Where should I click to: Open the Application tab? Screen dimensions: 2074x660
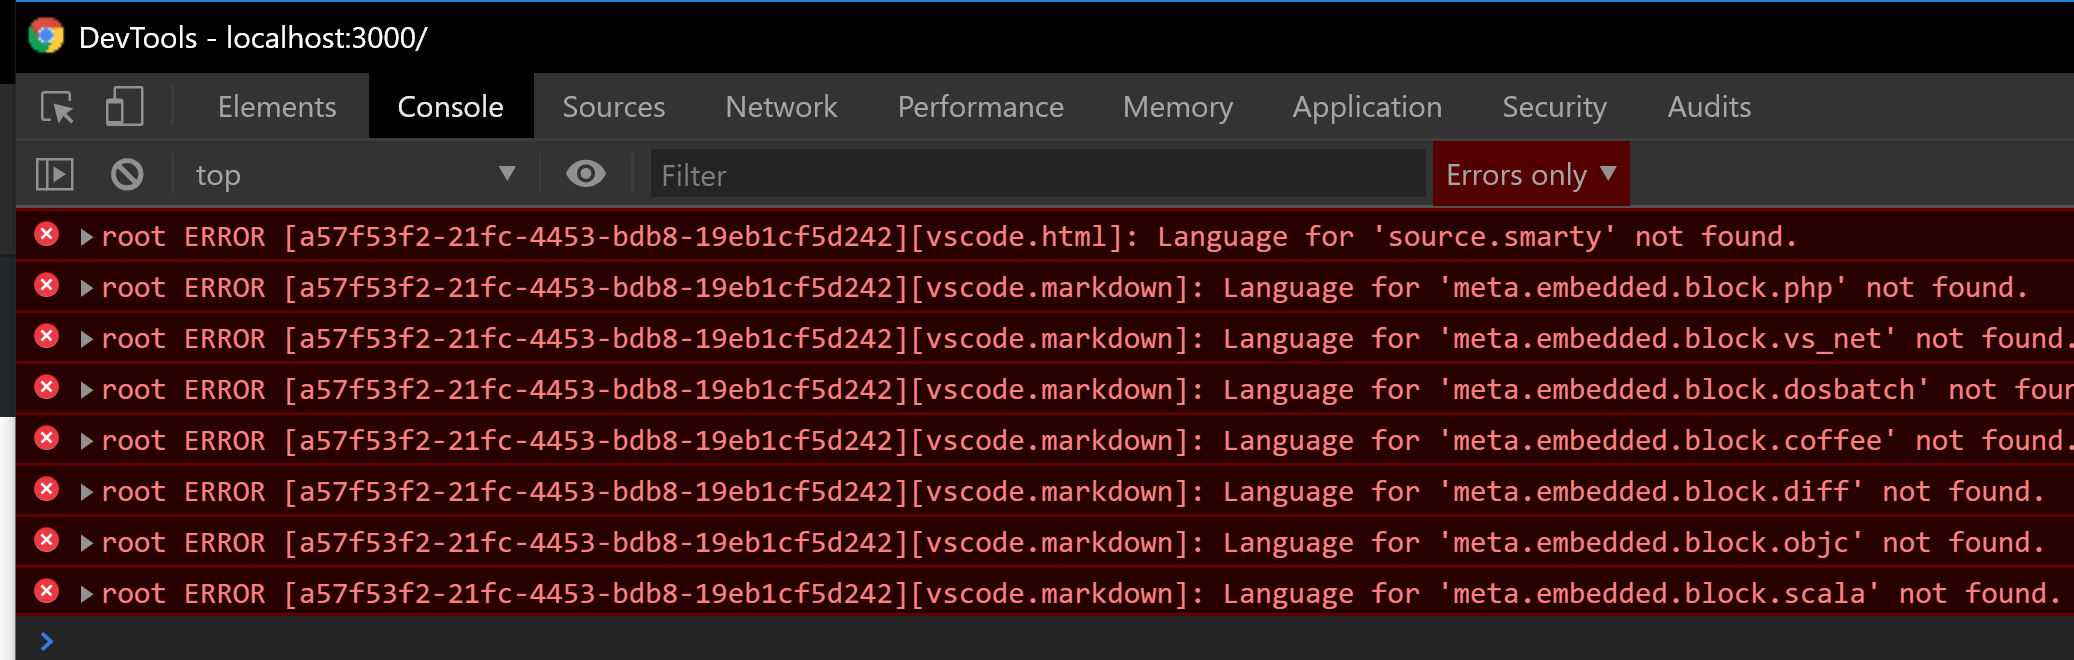pos(1367,107)
